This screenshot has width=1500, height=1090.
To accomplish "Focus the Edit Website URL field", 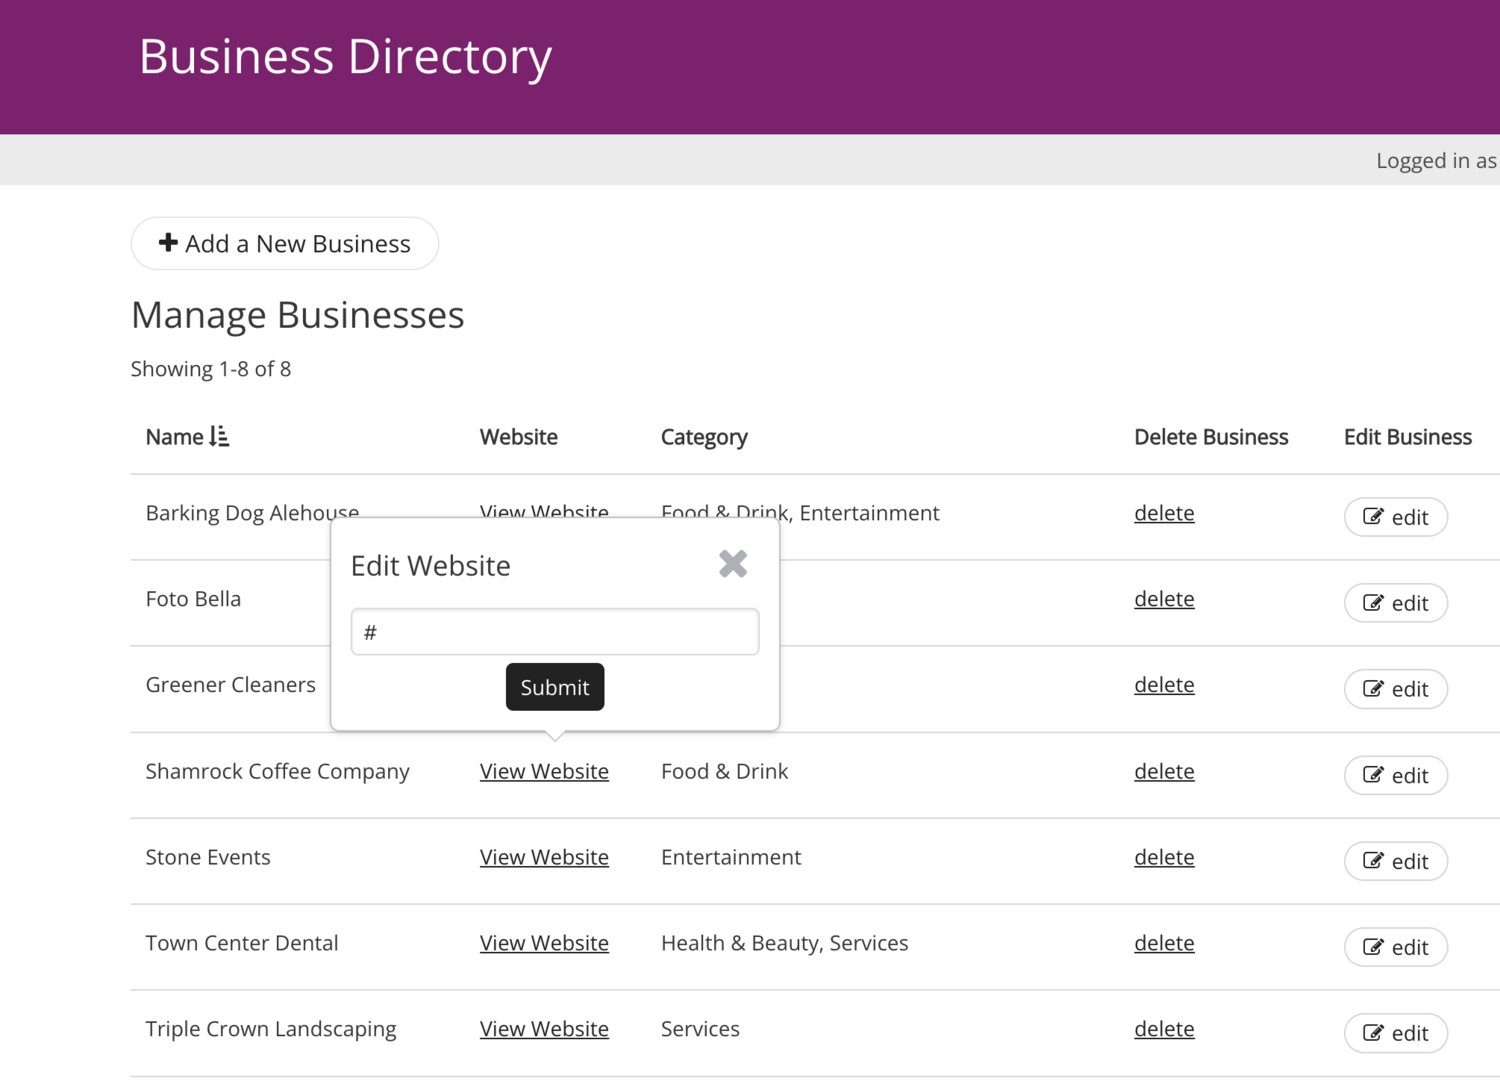I will [555, 632].
